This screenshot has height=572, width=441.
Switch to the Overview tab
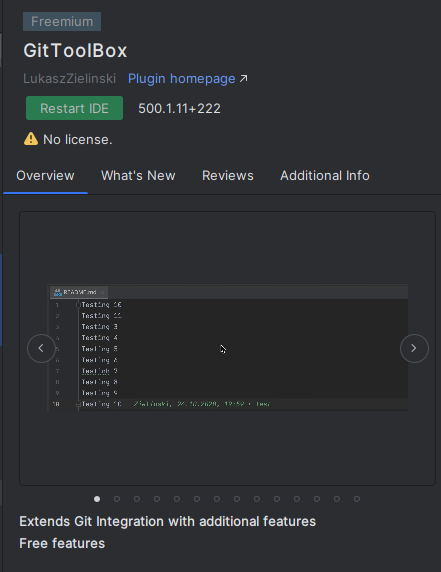click(x=45, y=175)
